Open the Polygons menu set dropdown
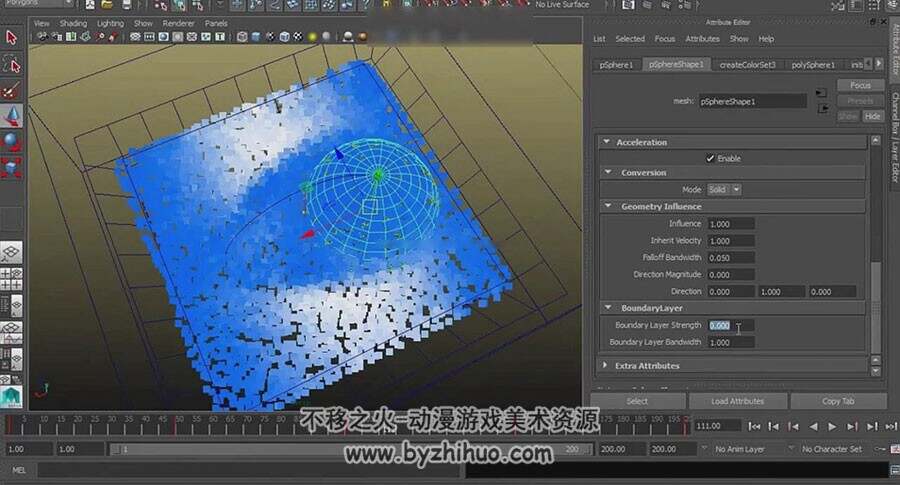Viewport: 900px width, 485px height. (x=38, y=4)
